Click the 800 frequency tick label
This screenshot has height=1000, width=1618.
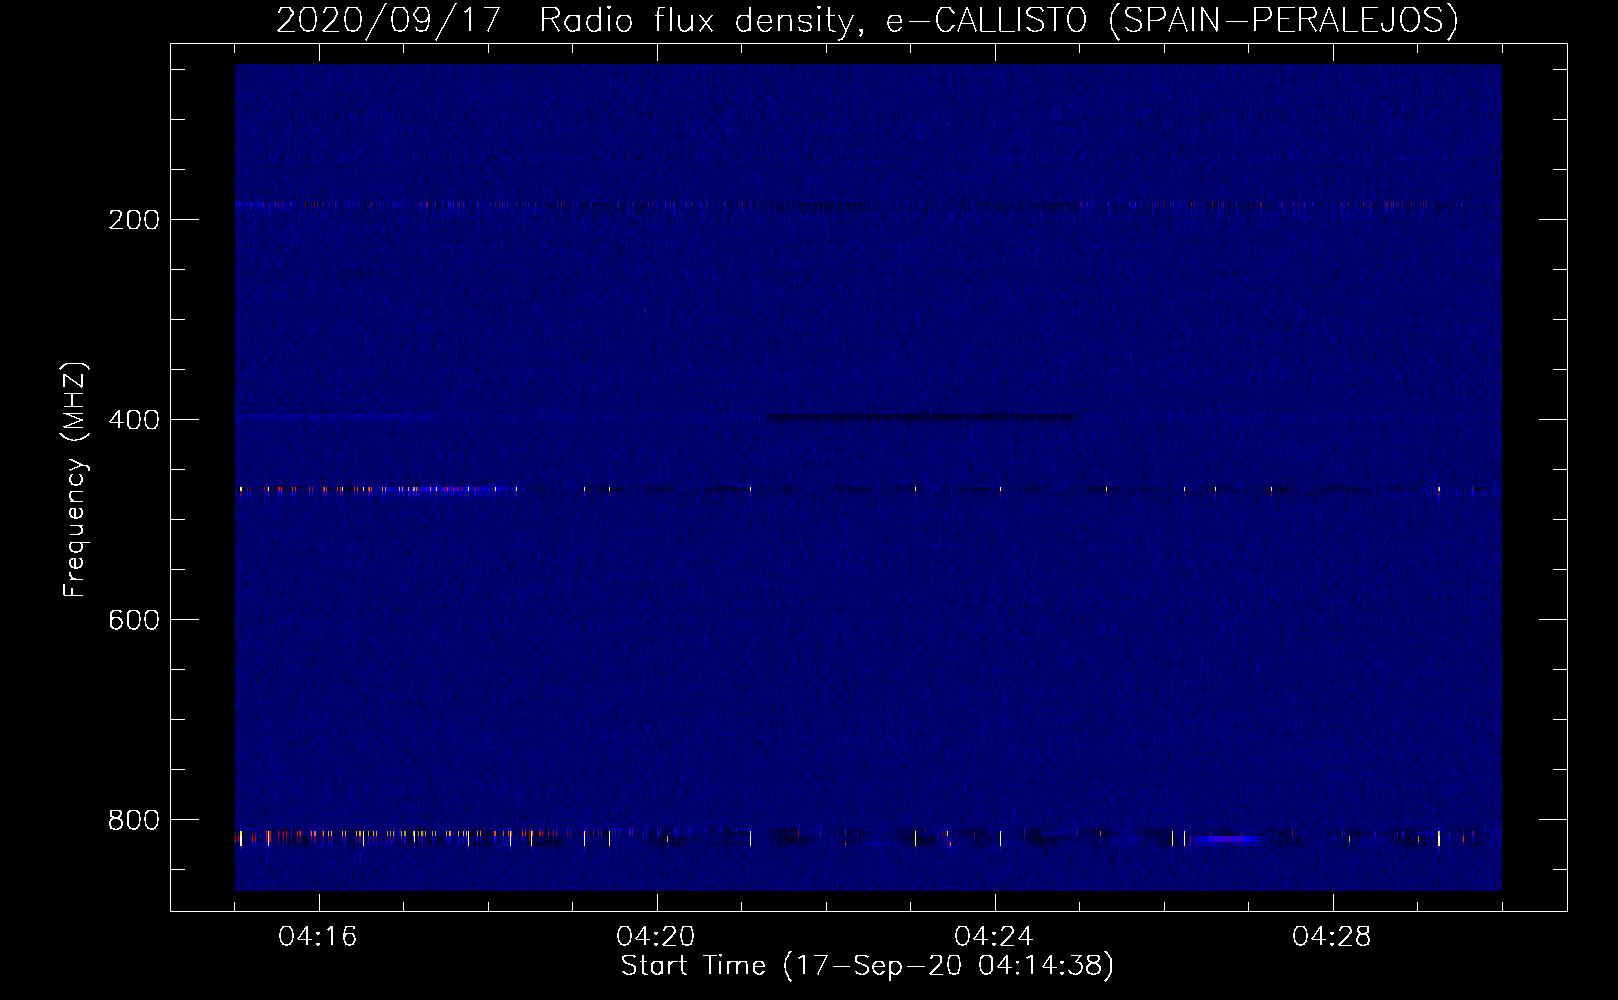pyautogui.click(x=134, y=820)
